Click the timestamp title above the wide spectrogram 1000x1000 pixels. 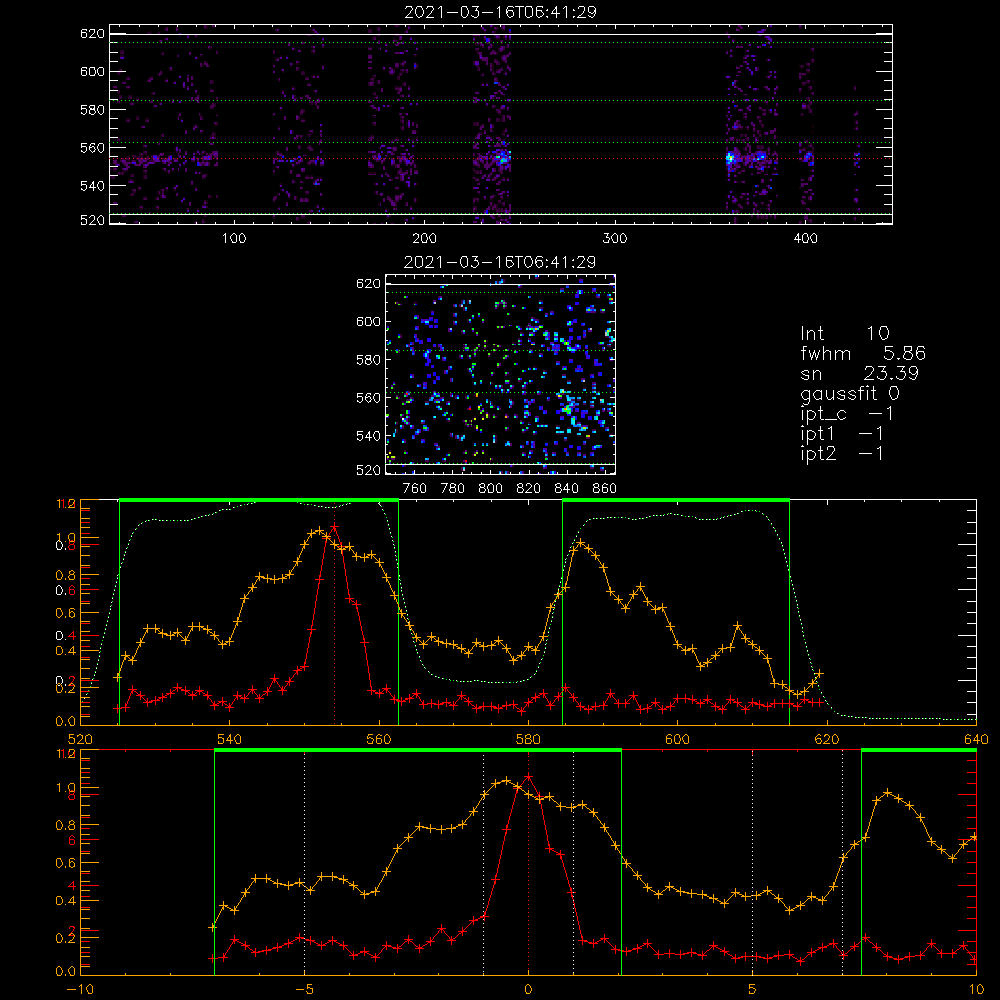[500, 12]
